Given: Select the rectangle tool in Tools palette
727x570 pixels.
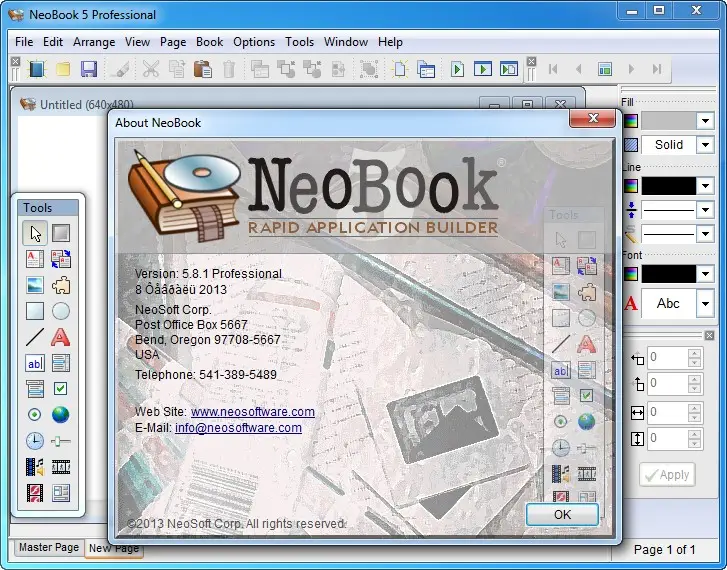Looking at the screenshot, I should click(35, 311).
